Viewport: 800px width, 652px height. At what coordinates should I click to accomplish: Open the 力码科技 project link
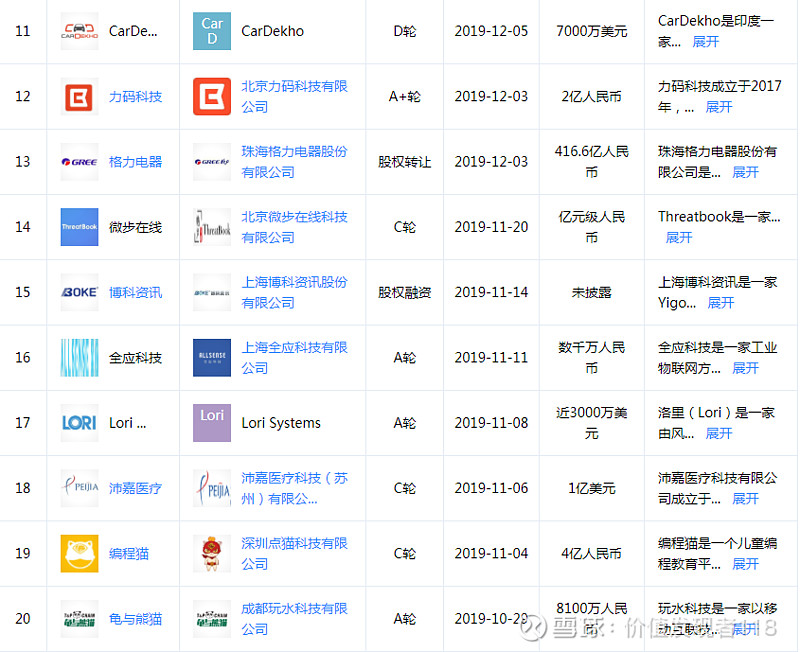click(136, 96)
